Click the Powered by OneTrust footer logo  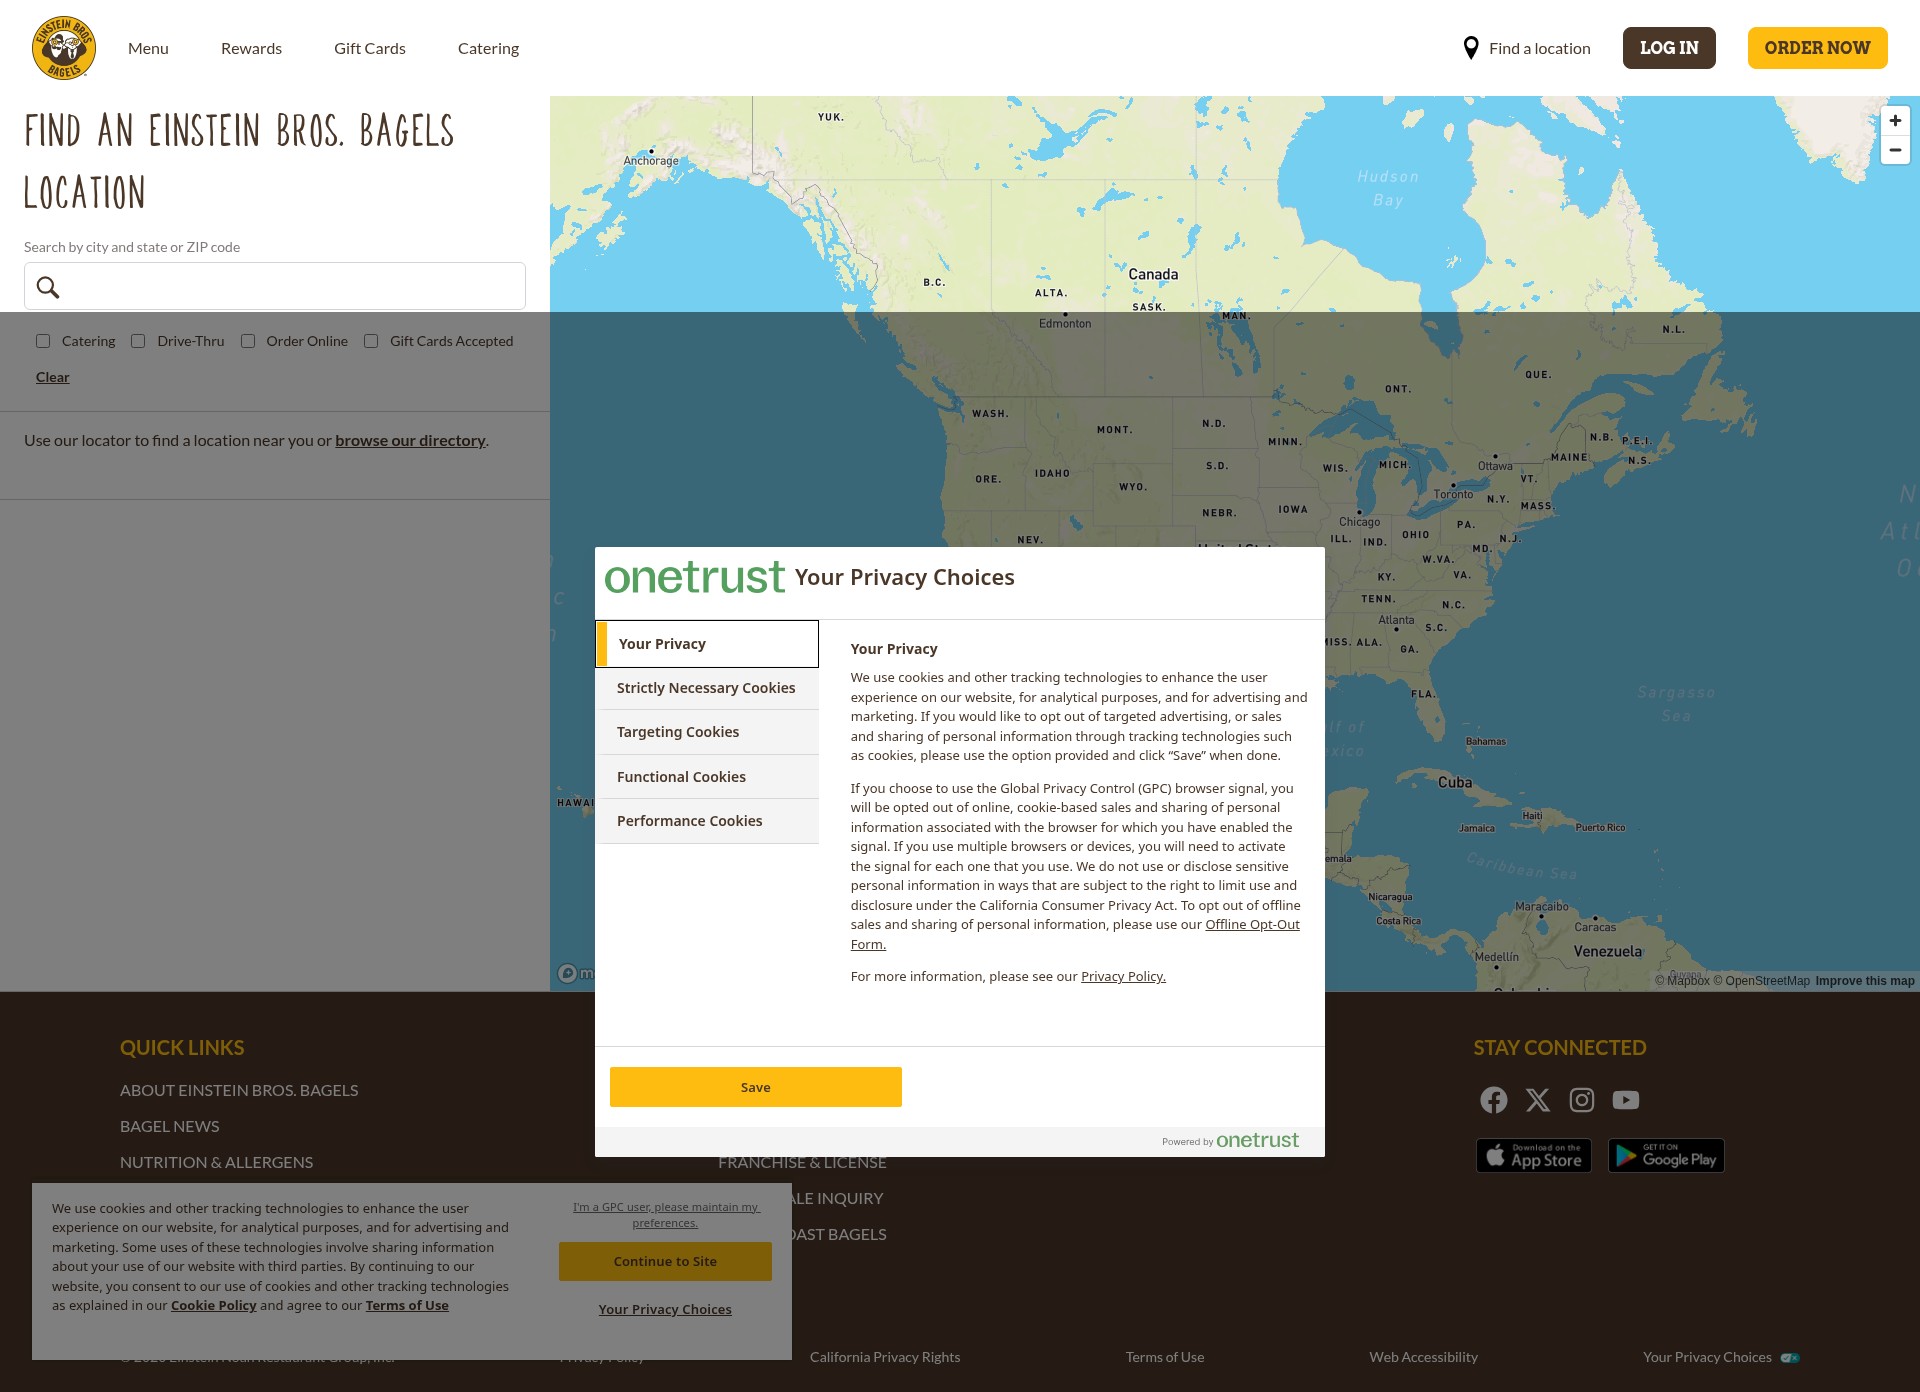[1257, 1140]
